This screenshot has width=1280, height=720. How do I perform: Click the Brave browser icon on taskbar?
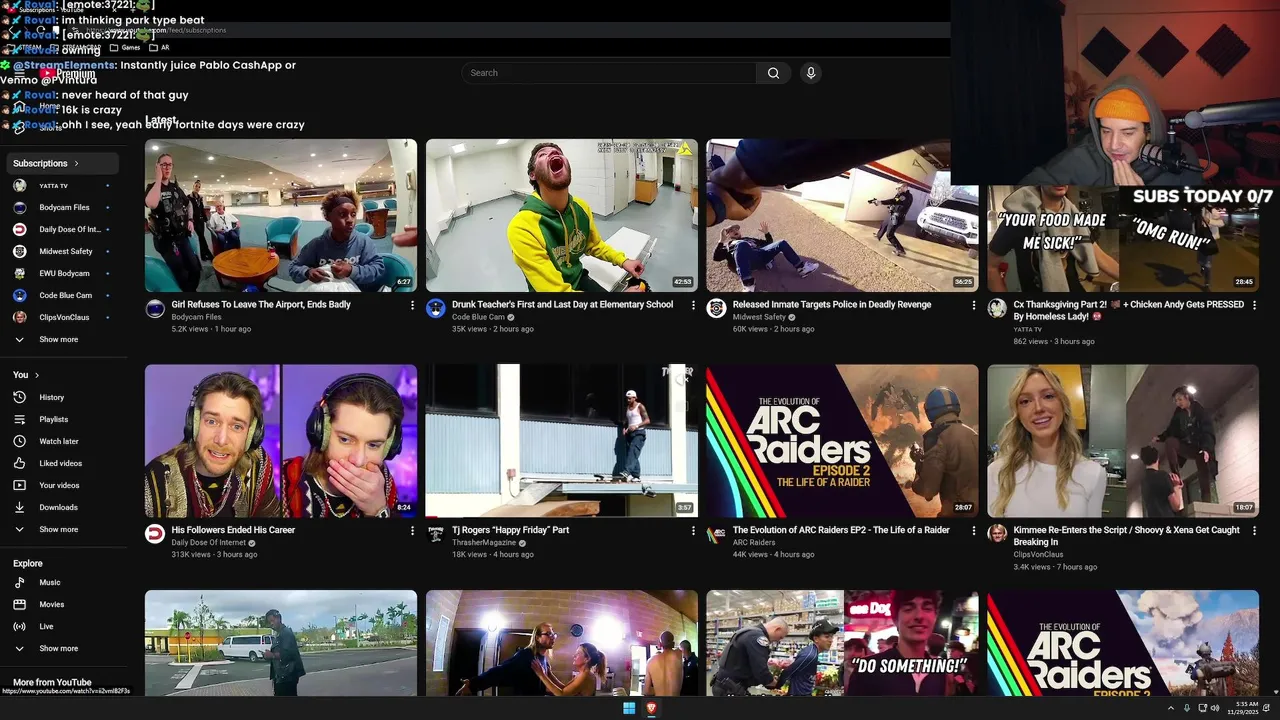pyautogui.click(x=651, y=708)
